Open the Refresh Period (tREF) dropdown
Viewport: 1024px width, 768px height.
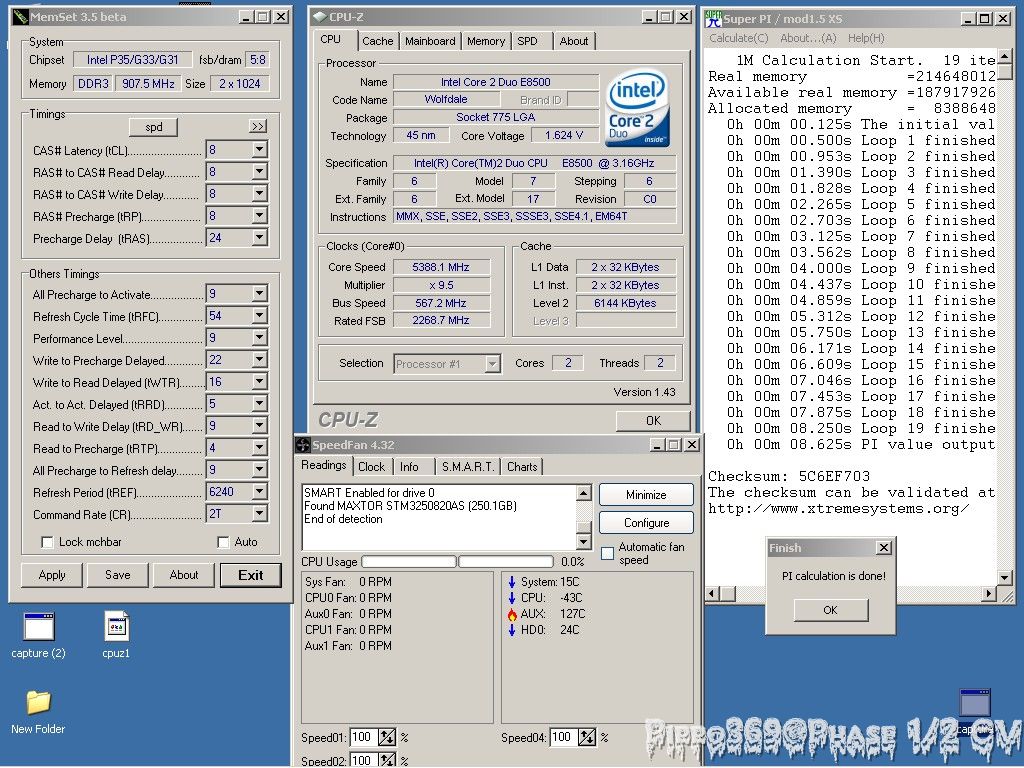(x=259, y=492)
